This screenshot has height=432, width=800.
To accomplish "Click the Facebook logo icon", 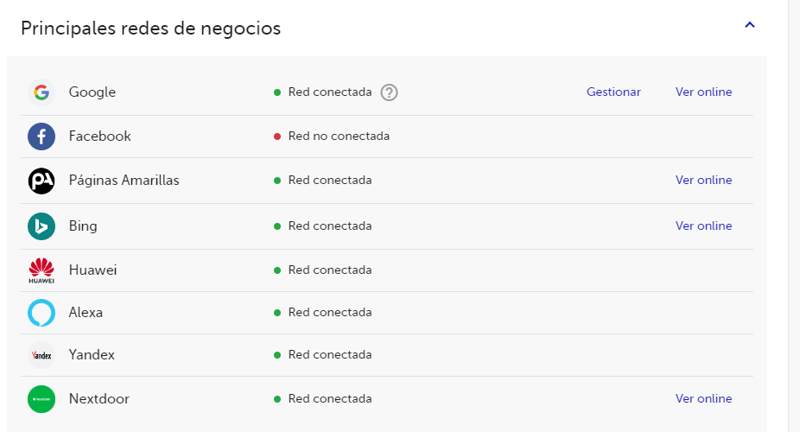I will 41,136.
